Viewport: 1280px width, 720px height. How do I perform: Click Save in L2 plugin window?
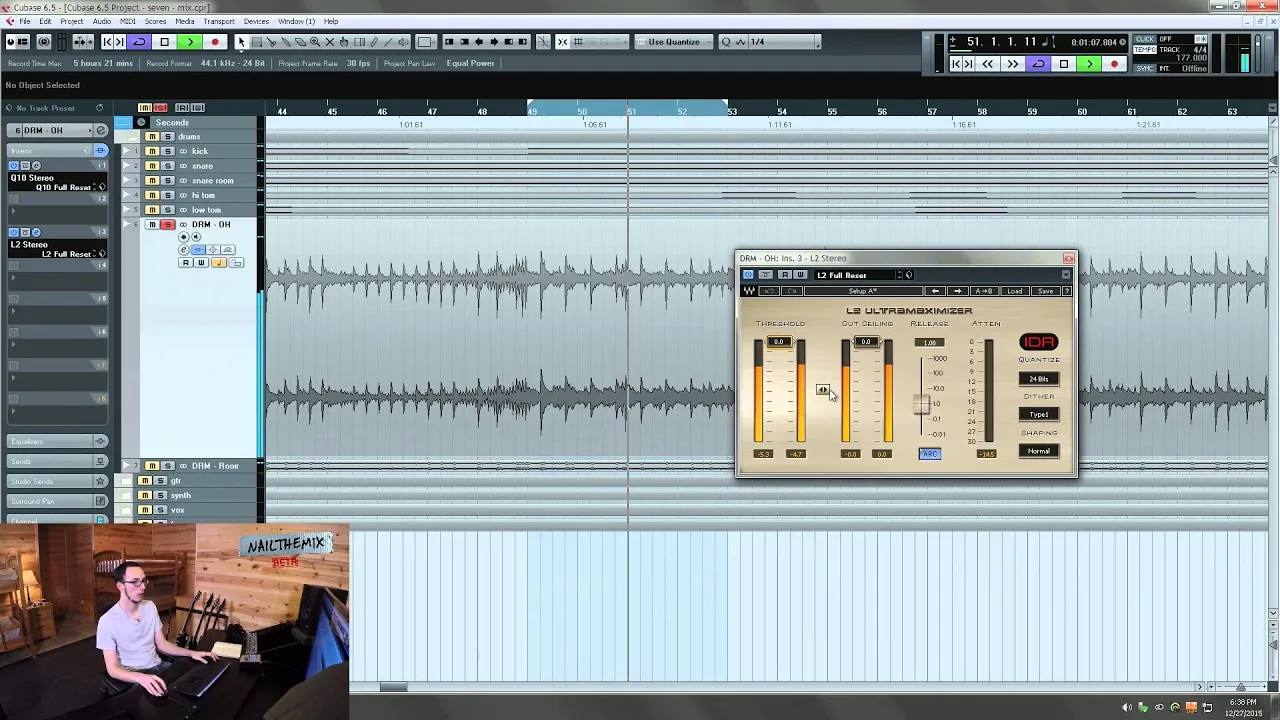1045,291
